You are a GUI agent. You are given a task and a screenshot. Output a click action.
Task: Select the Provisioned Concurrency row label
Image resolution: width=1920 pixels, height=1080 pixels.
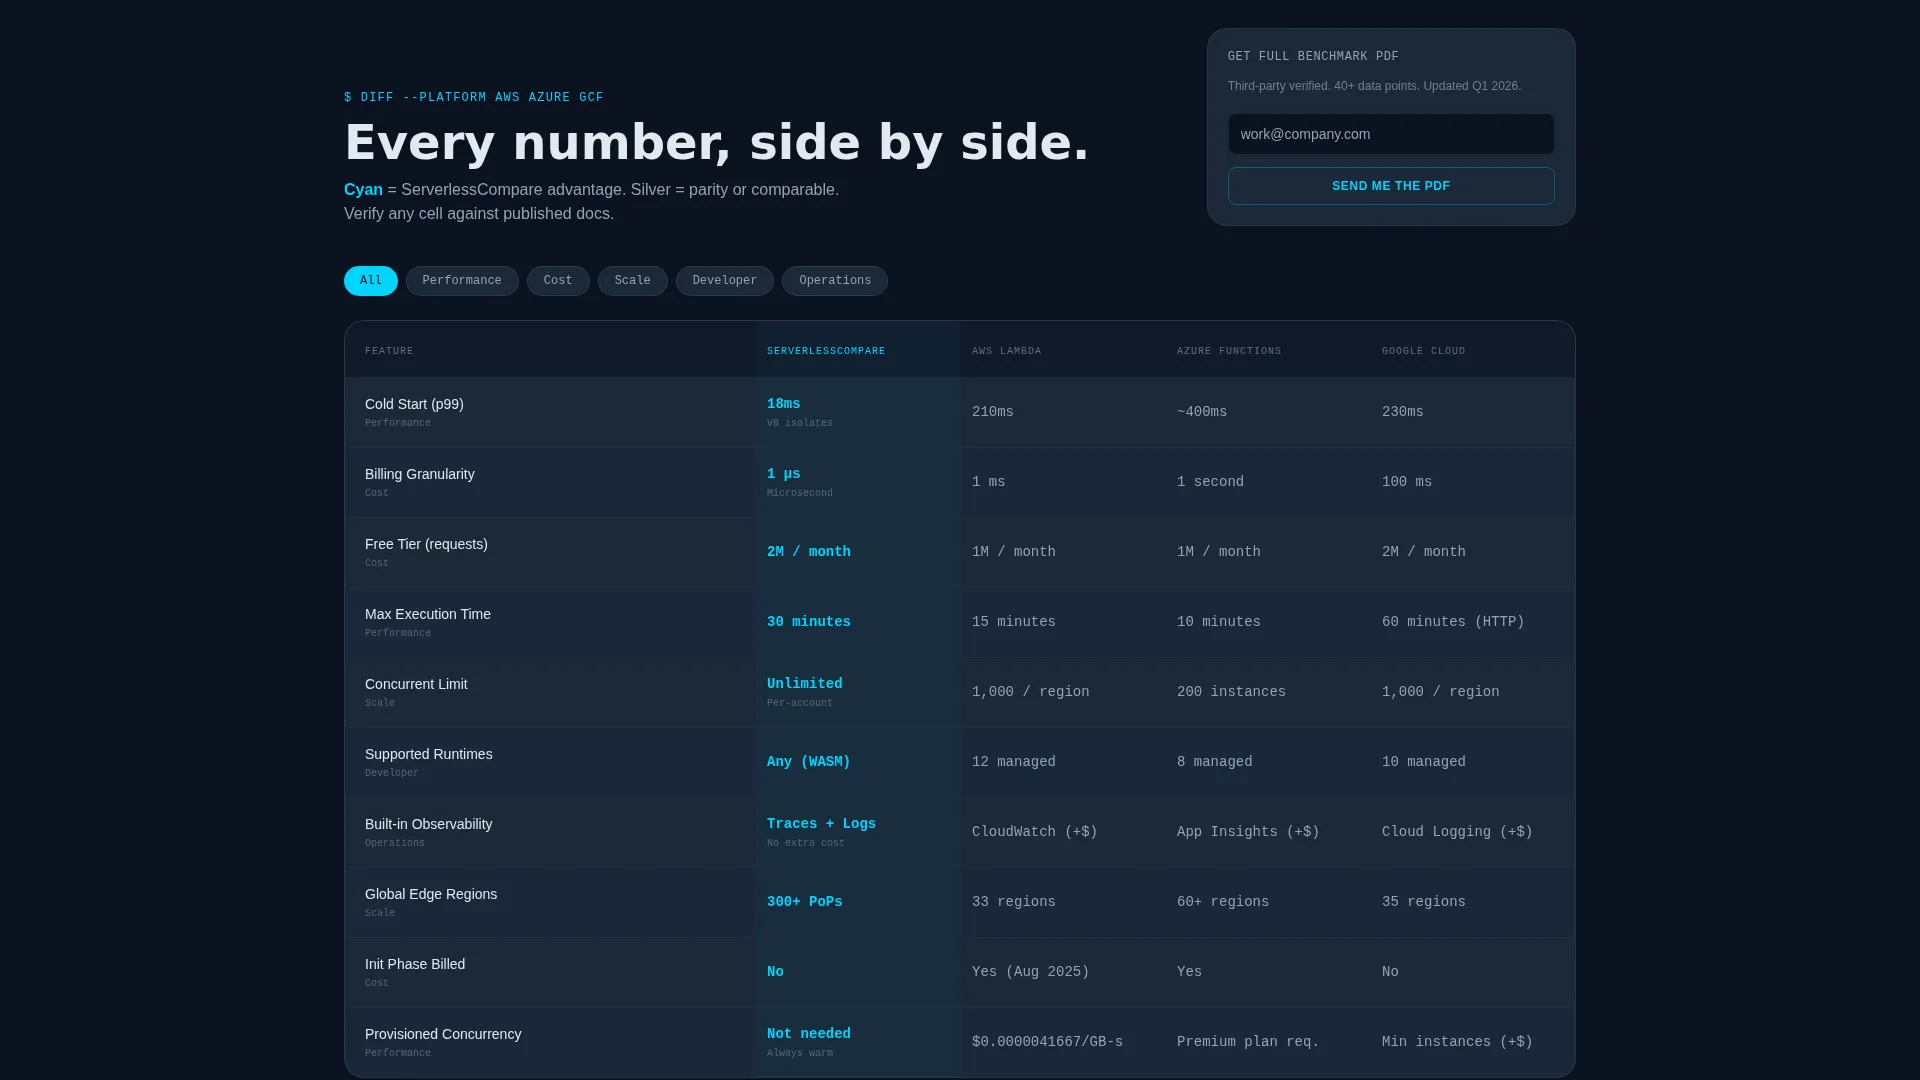click(443, 1034)
